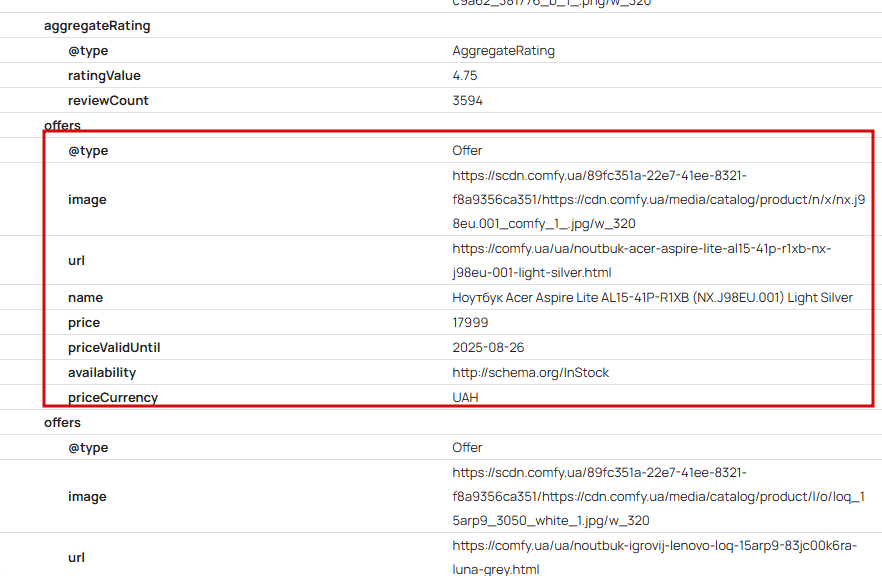Open the Lenovo loq_15arp9 image URL
The height and width of the screenshot is (576, 882).
(658, 497)
